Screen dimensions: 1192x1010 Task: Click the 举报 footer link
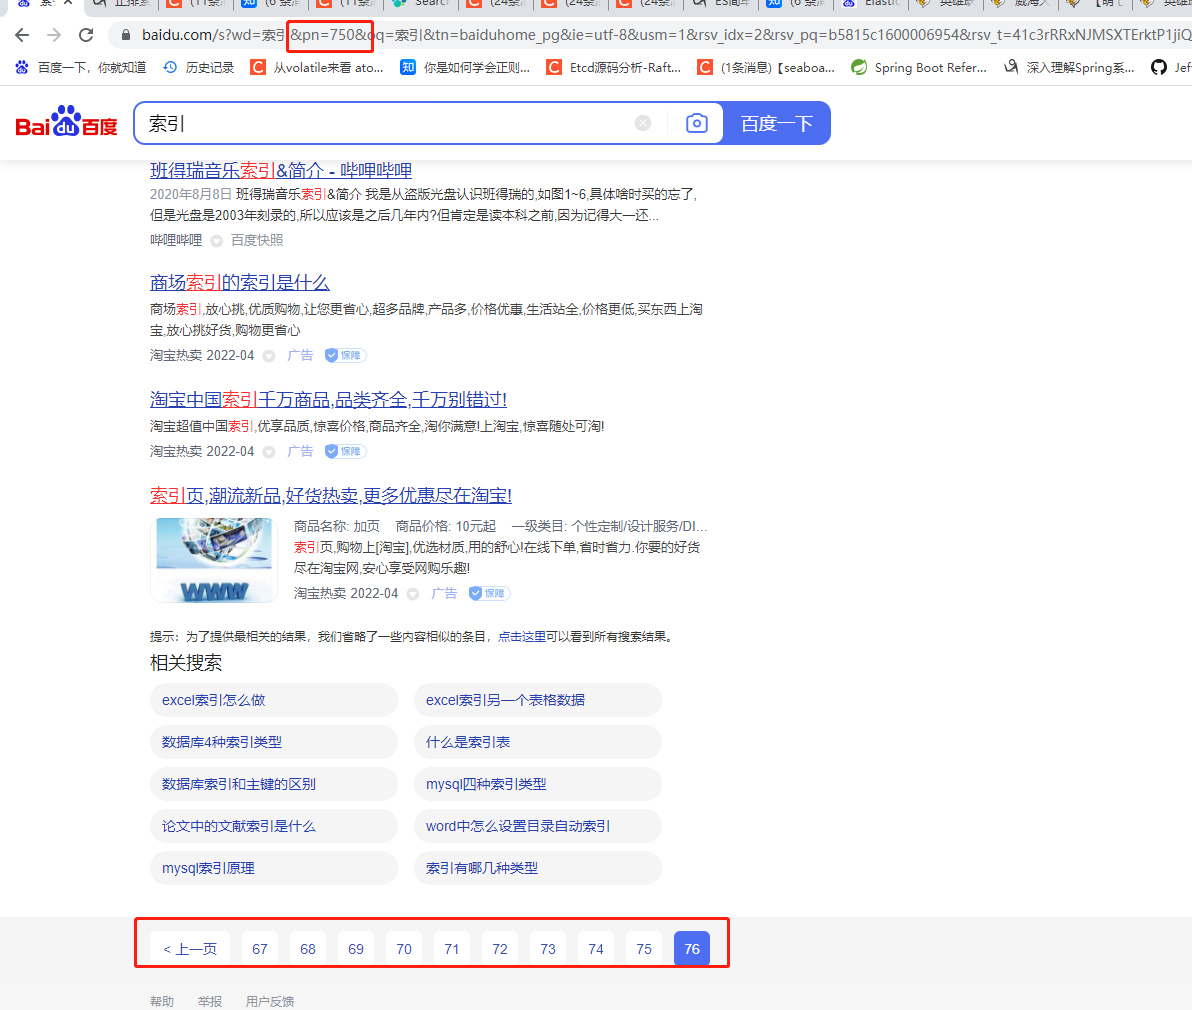tap(210, 1002)
